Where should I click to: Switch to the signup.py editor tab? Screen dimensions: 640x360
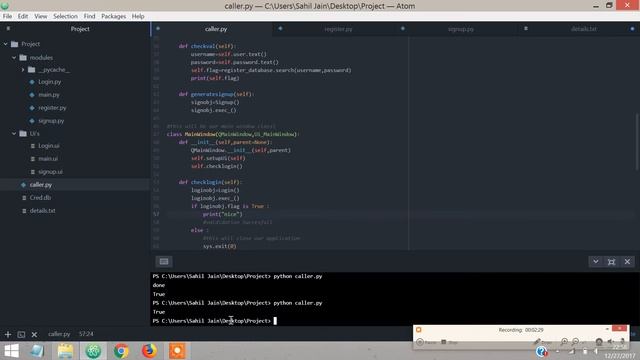coord(460,29)
